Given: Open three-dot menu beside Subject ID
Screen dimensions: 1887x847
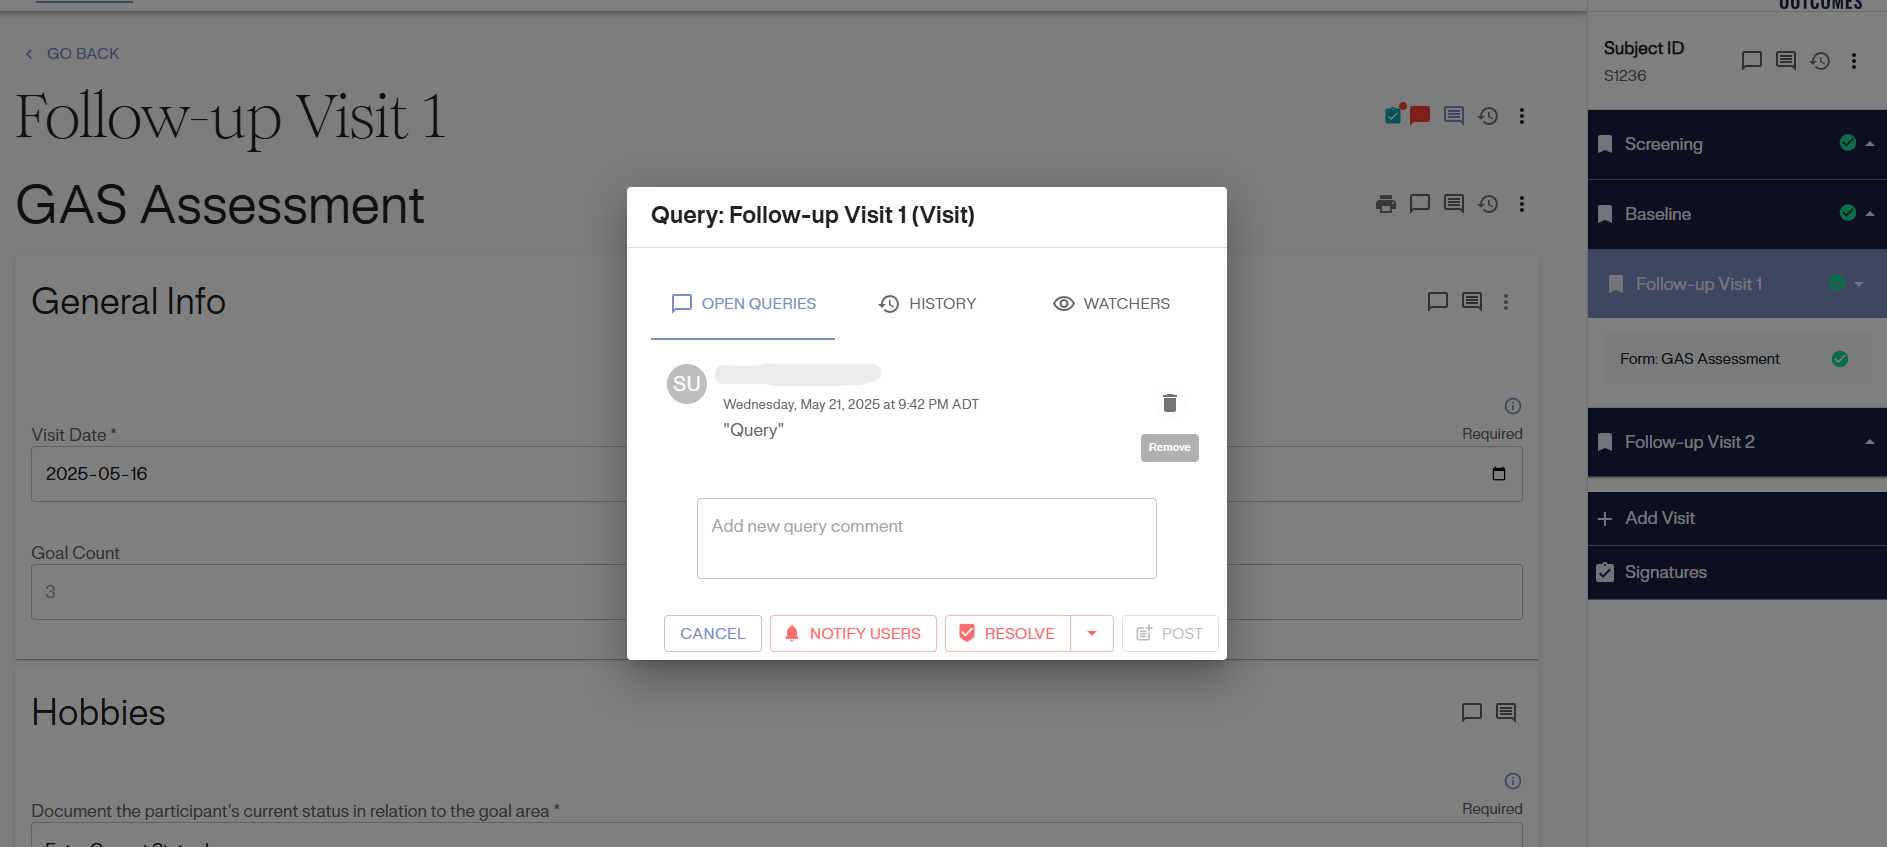Looking at the screenshot, I should coord(1853,61).
